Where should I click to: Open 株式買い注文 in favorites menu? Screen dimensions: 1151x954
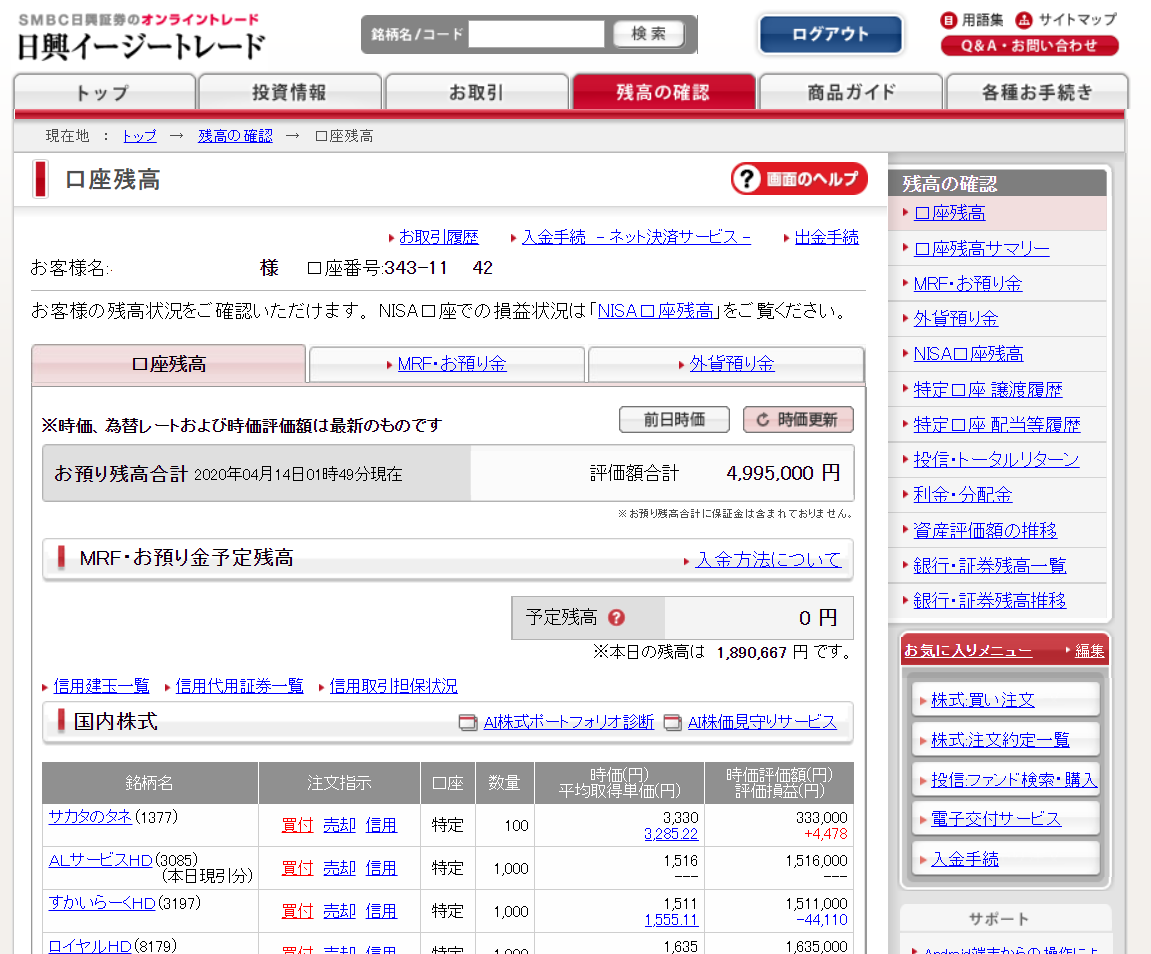[x=982, y=700]
